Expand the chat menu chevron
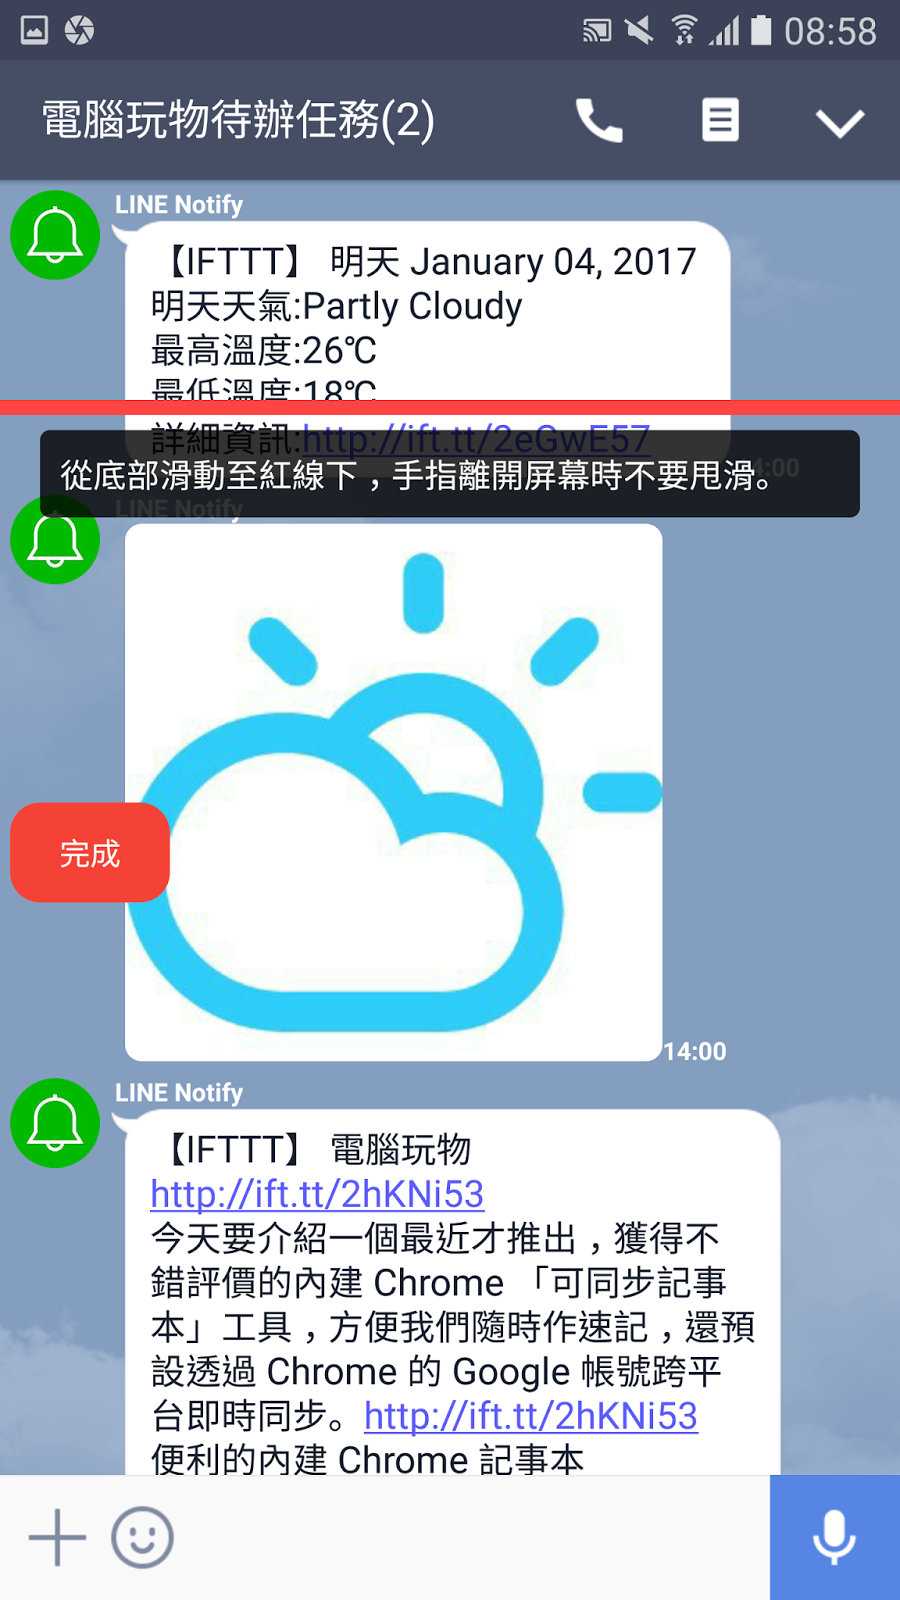This screenshot has height=1600, width=900. [x=839, y=123]
